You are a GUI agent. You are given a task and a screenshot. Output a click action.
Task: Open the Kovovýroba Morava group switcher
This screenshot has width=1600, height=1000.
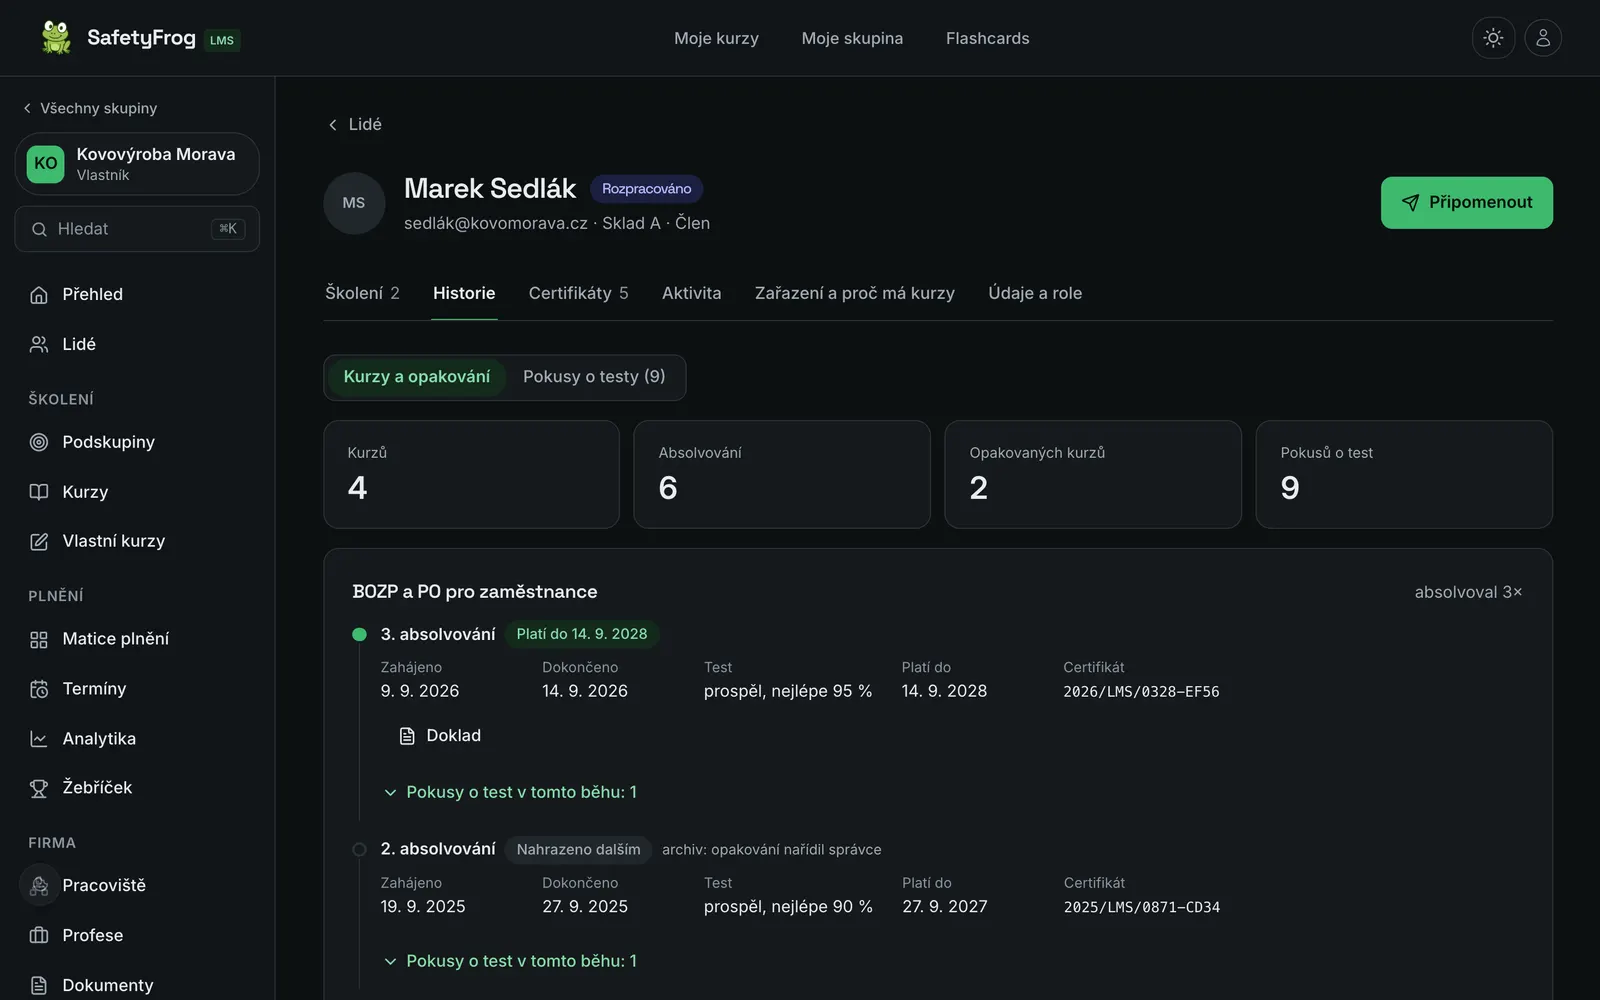click(137, 164)
